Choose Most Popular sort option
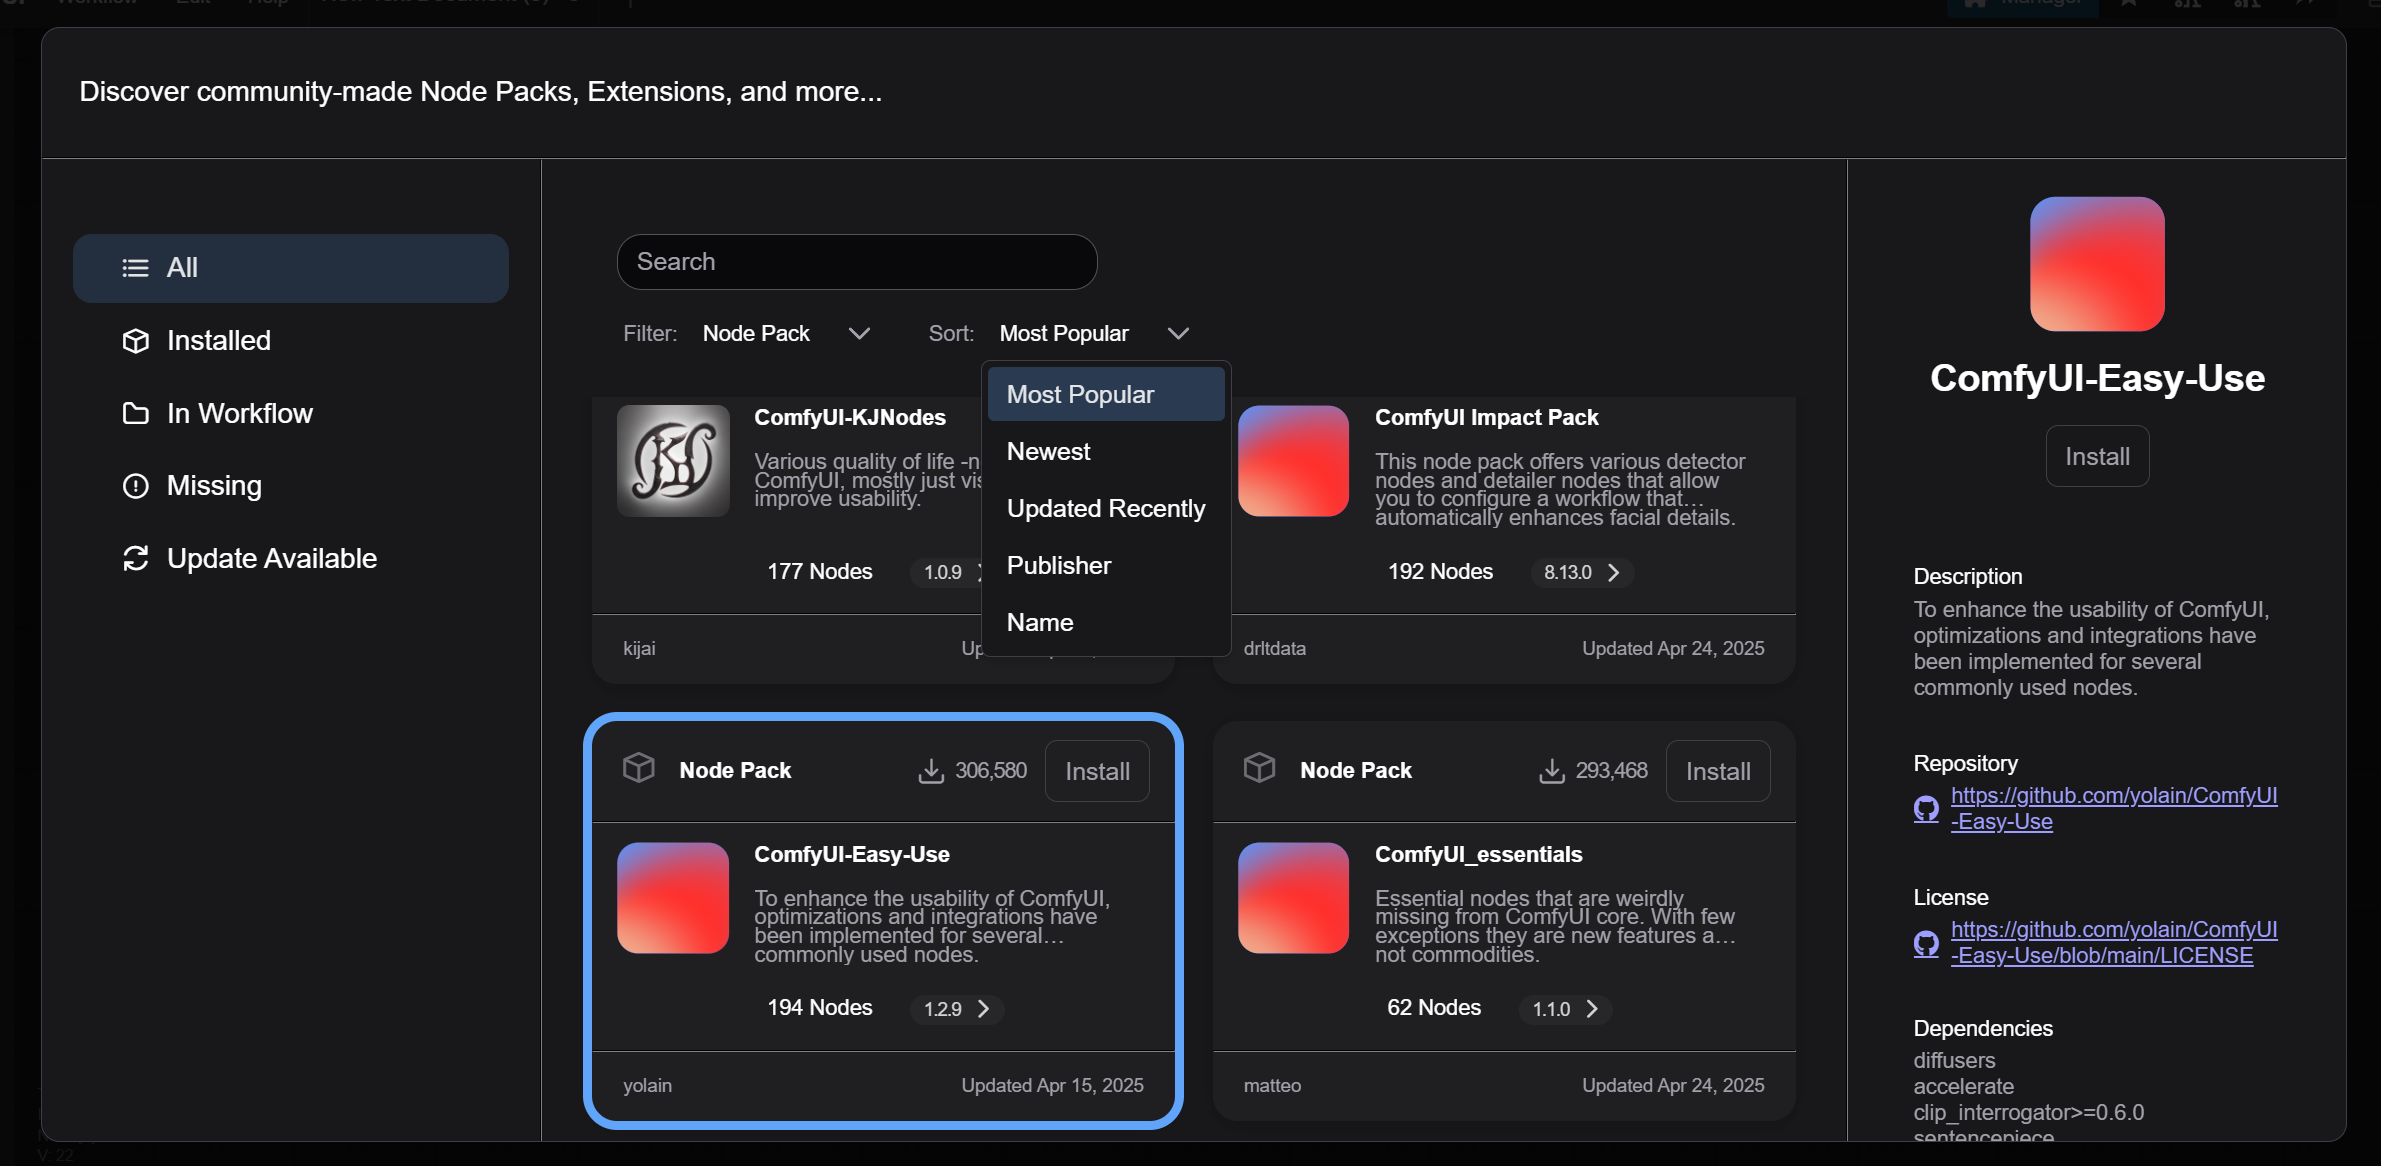 [x=1106, y=394]
